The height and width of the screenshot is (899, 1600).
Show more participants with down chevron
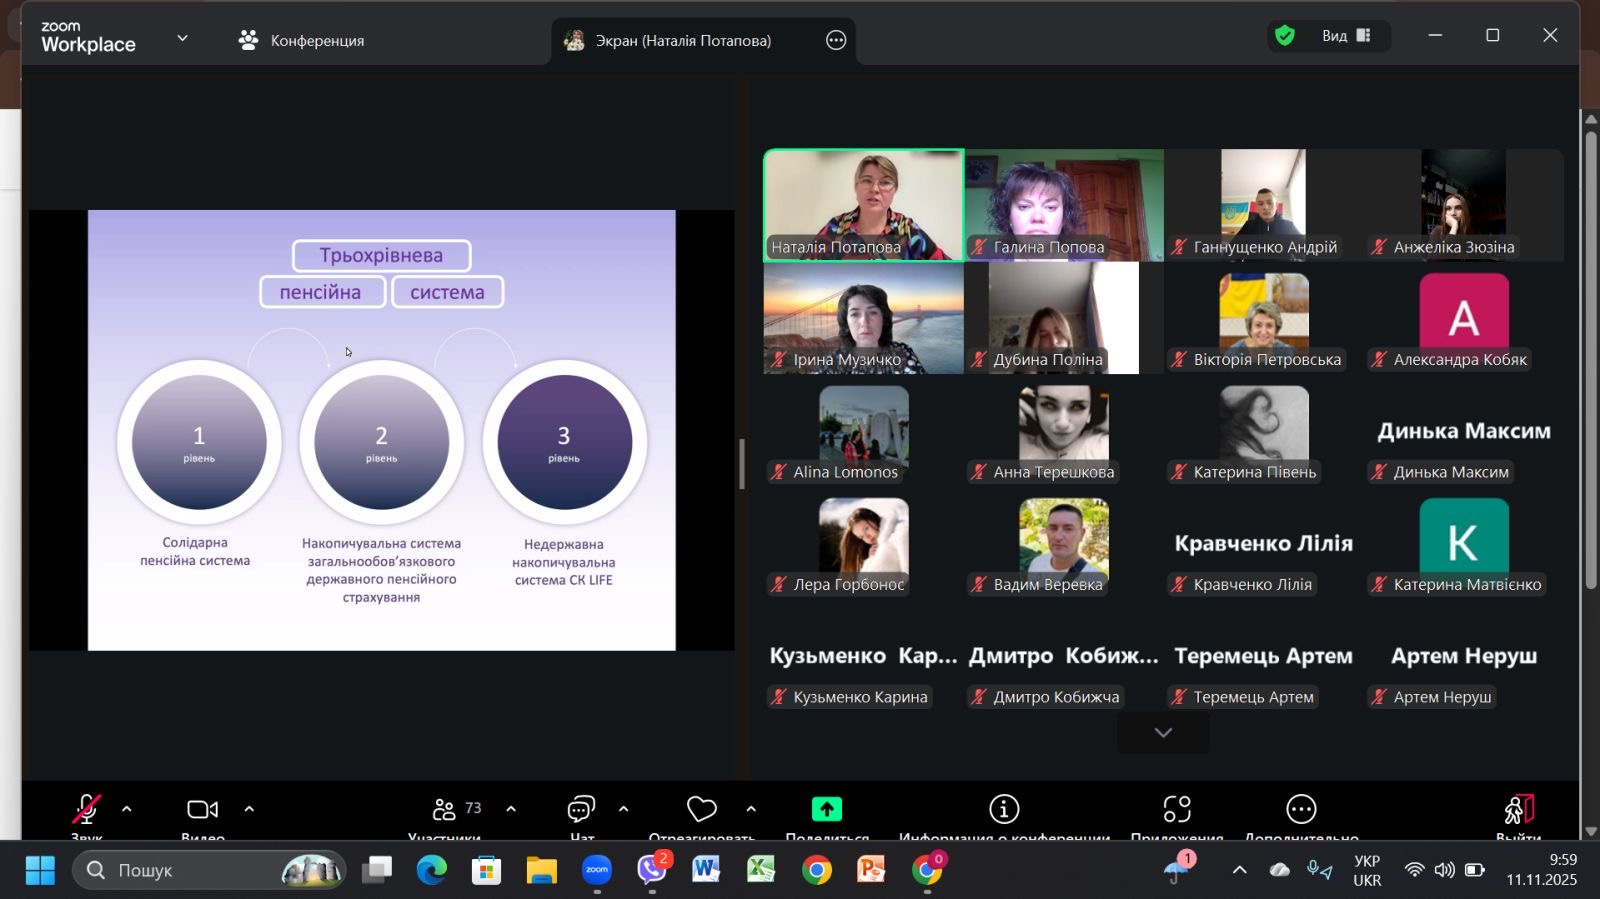1163,733
